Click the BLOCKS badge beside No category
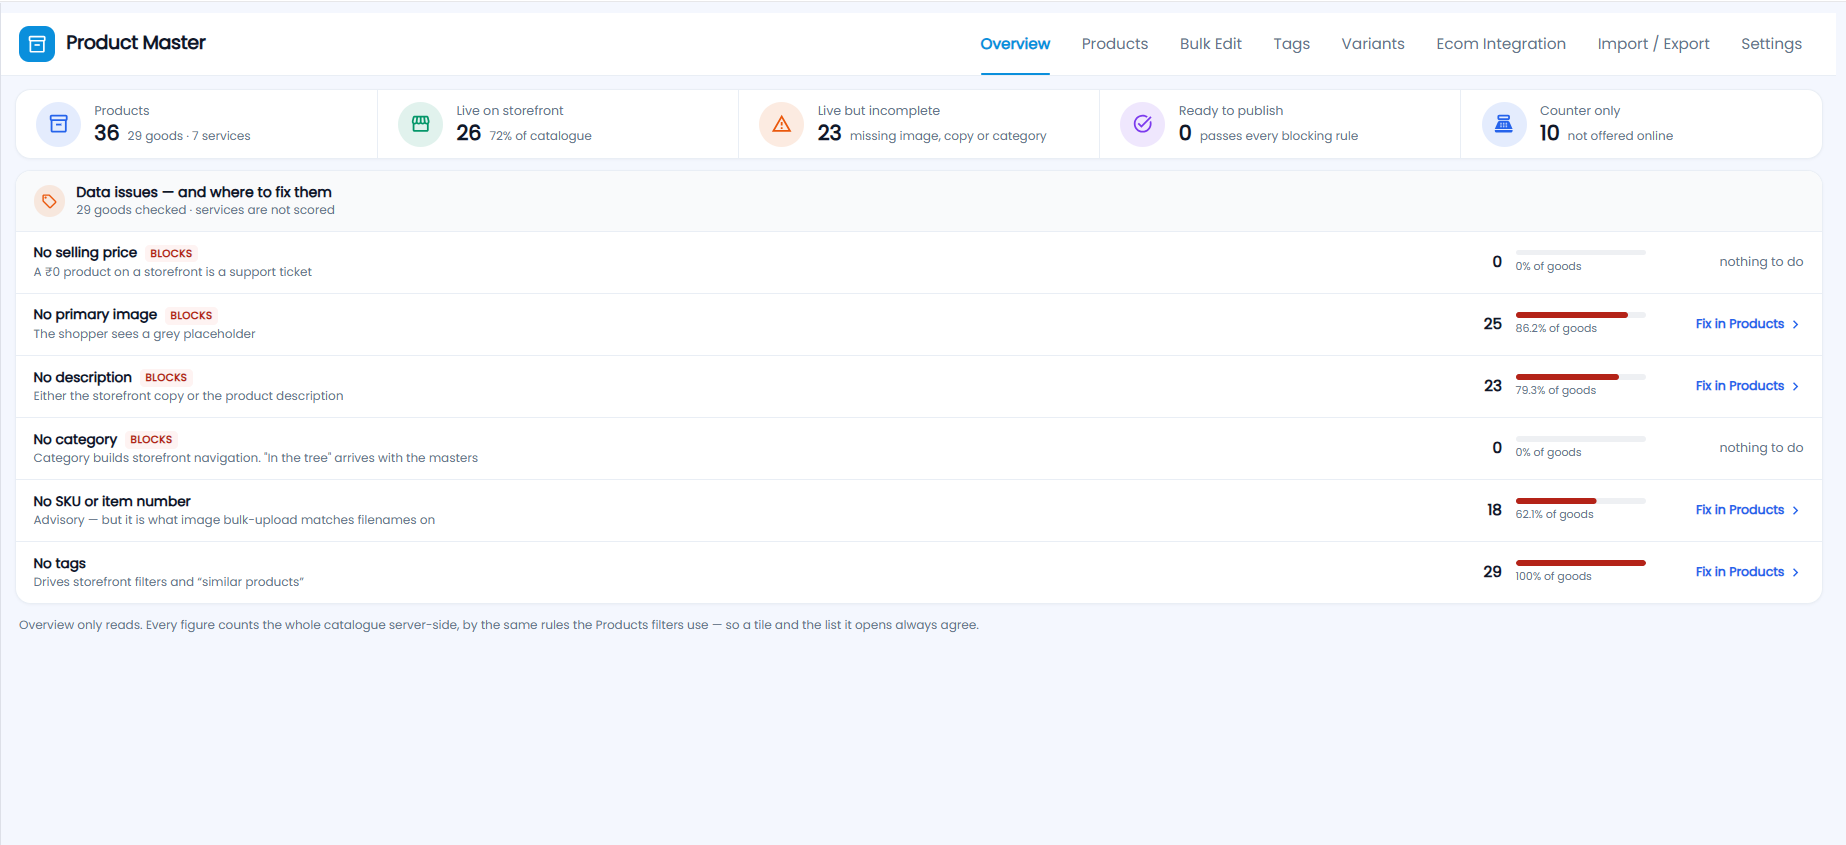 point(151,440)
